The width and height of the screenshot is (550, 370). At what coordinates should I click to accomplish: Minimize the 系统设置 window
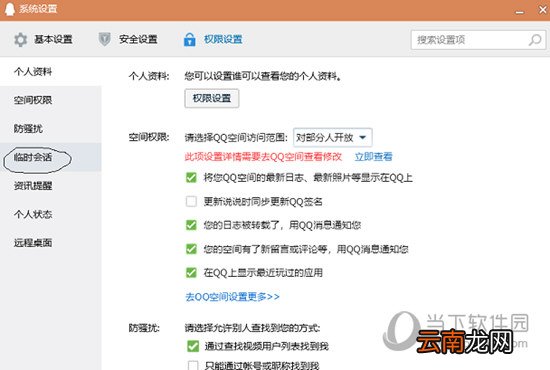(x=519, y=12)
